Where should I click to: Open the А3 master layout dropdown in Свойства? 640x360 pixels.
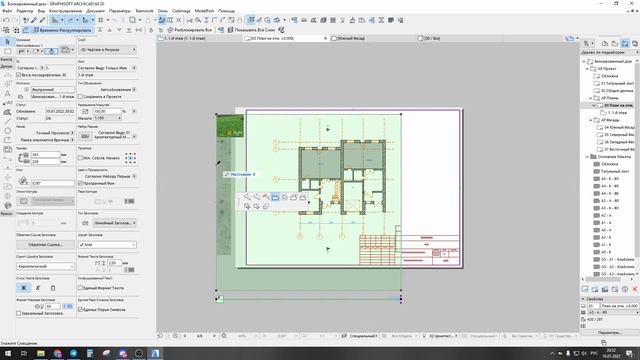[613, 312]
